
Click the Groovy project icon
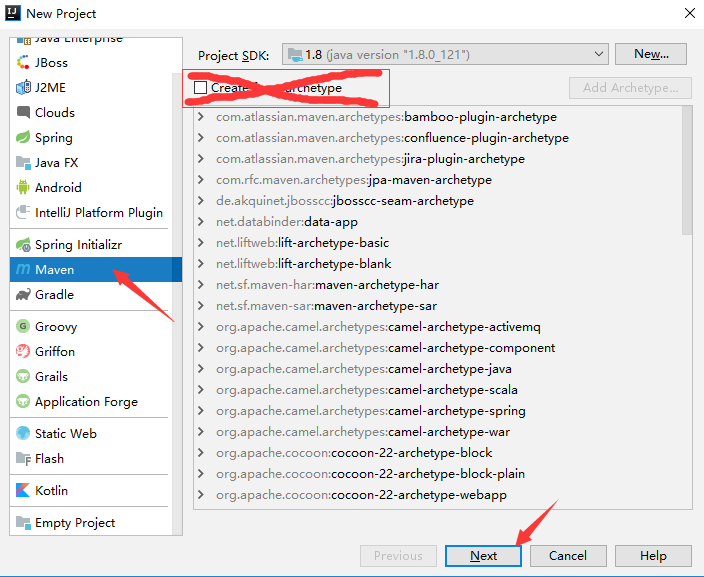coord(23,326)
